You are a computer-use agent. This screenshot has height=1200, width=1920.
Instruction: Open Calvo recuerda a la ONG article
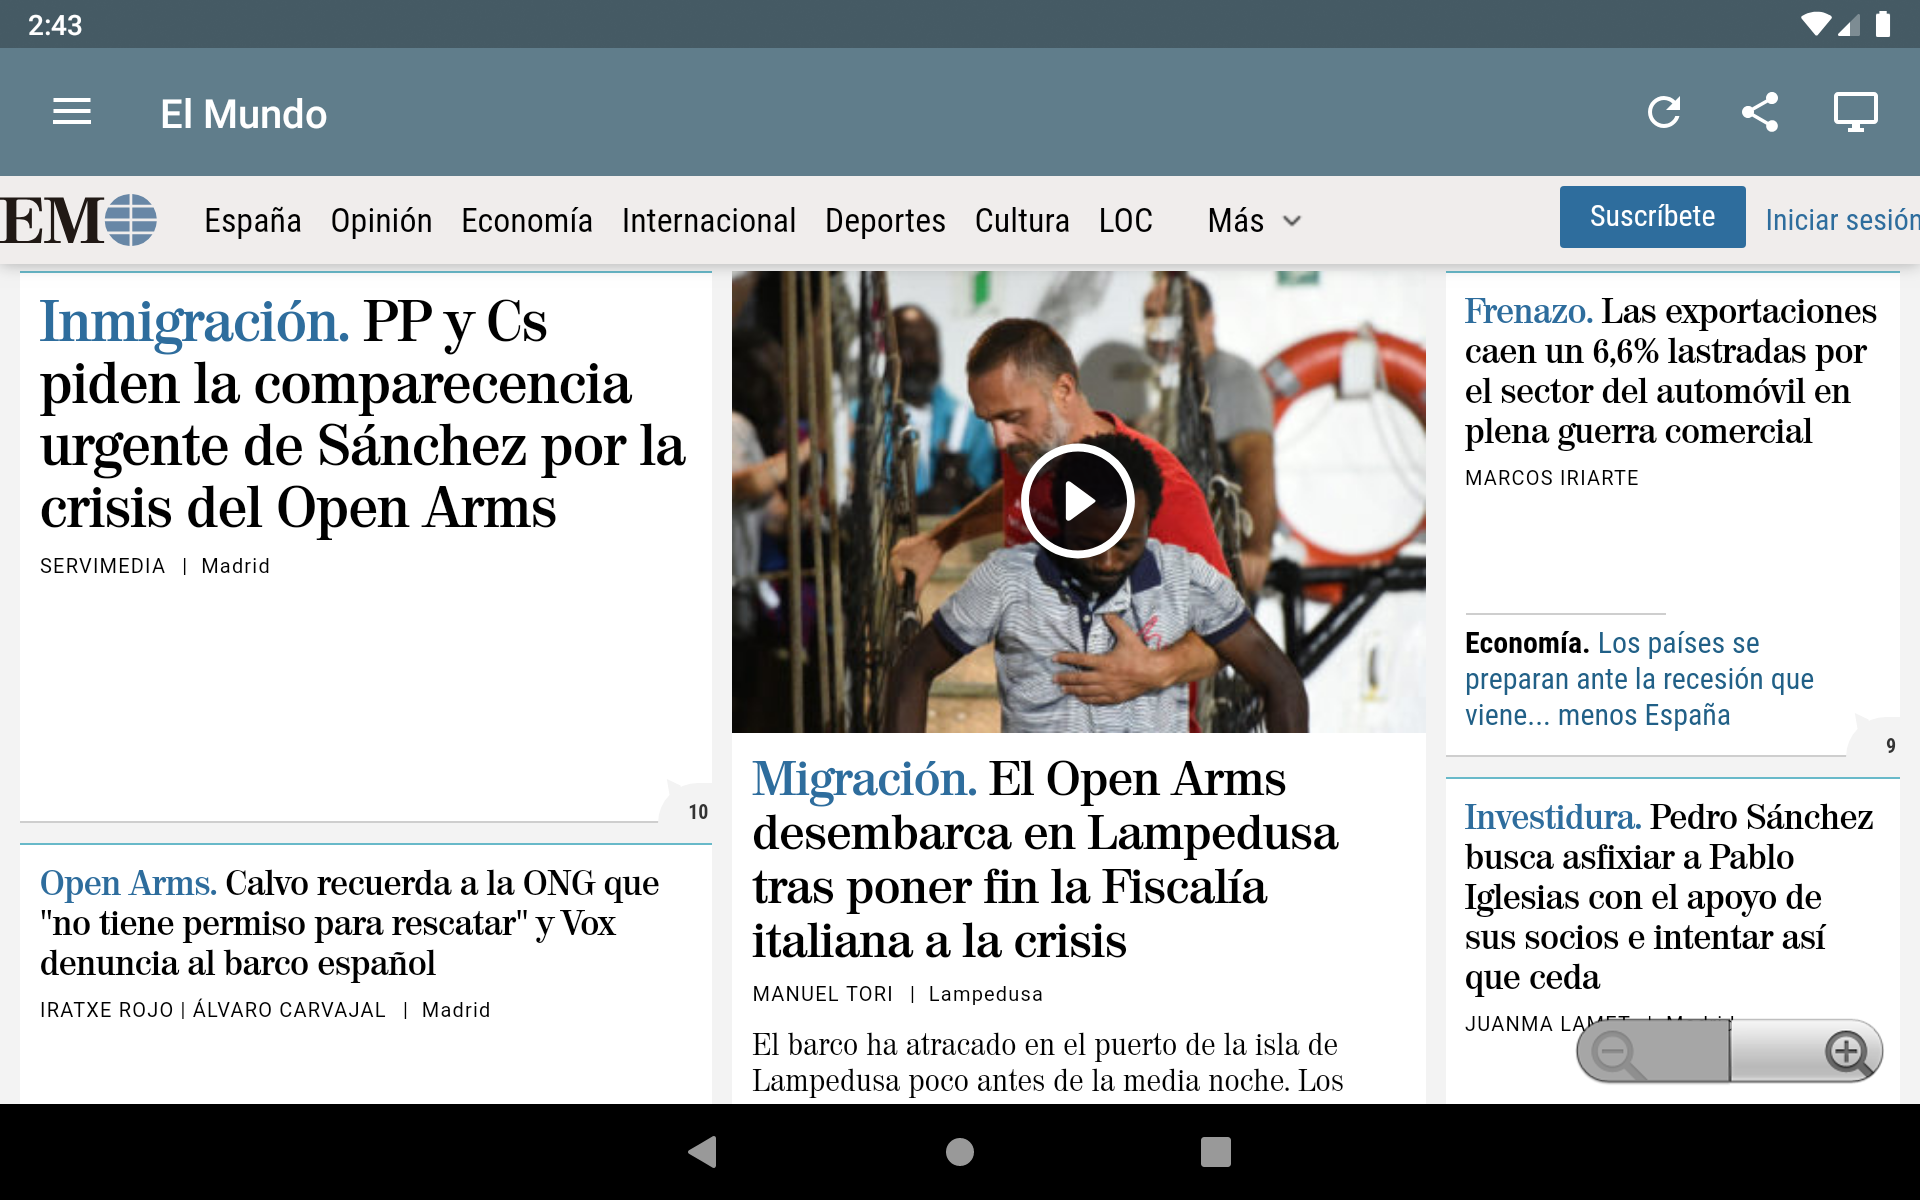[350, 923]
